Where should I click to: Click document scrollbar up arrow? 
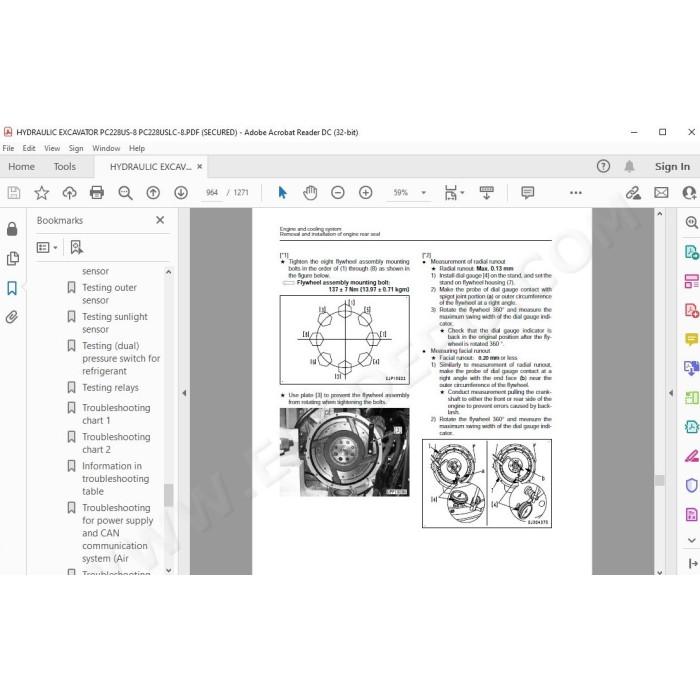click(x=660, y=214)
